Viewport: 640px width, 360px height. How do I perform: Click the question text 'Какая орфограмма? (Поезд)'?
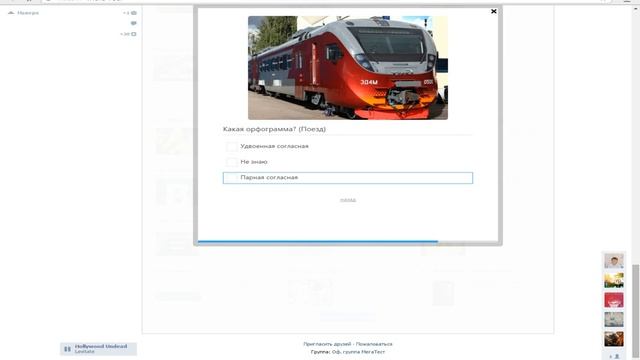pyautogui.click(x=274, y=129)
